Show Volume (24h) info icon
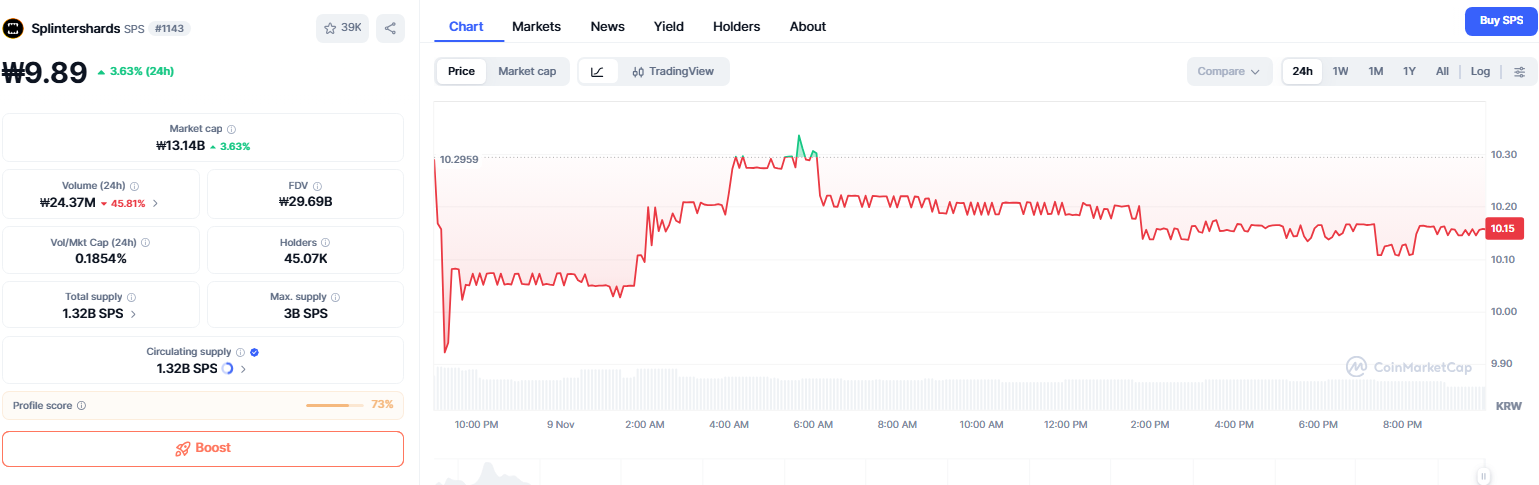Screen dimensions: 1539x485 (x=135, y=186)
